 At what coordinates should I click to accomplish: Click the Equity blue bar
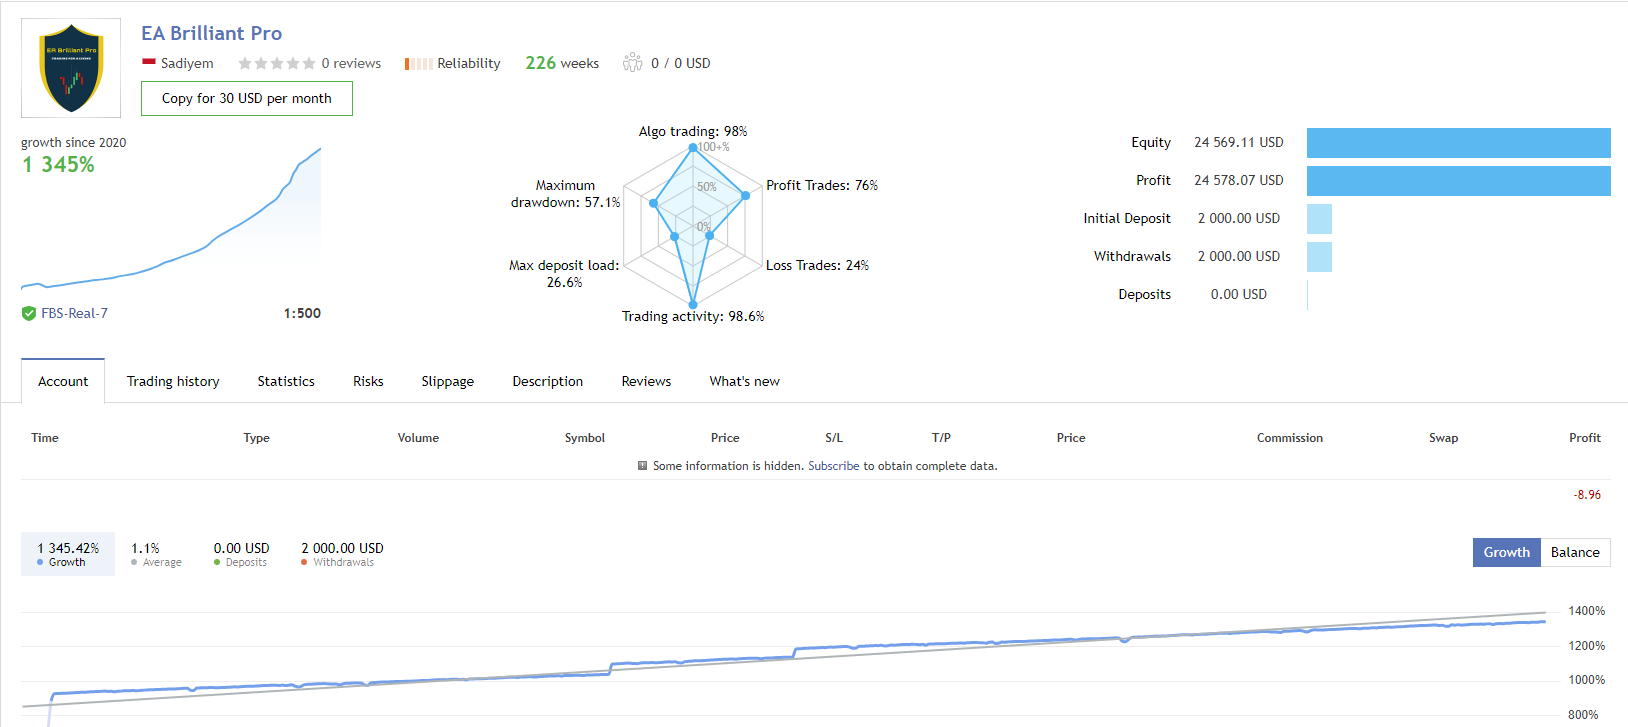pyautogui.click(x=1458, y=143)
